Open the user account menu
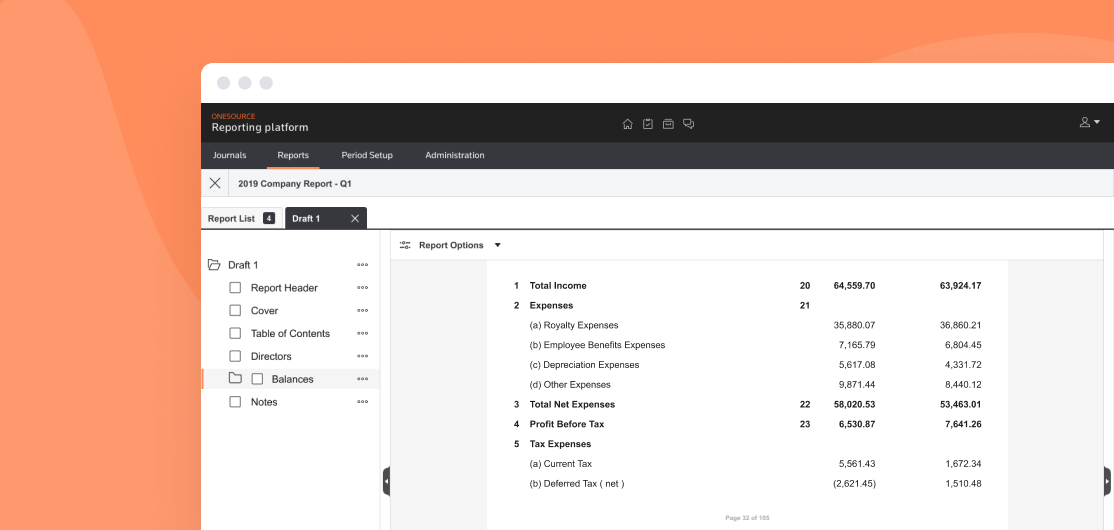1114x530 pixels. pyautogui.click(x=1089, y=122)
